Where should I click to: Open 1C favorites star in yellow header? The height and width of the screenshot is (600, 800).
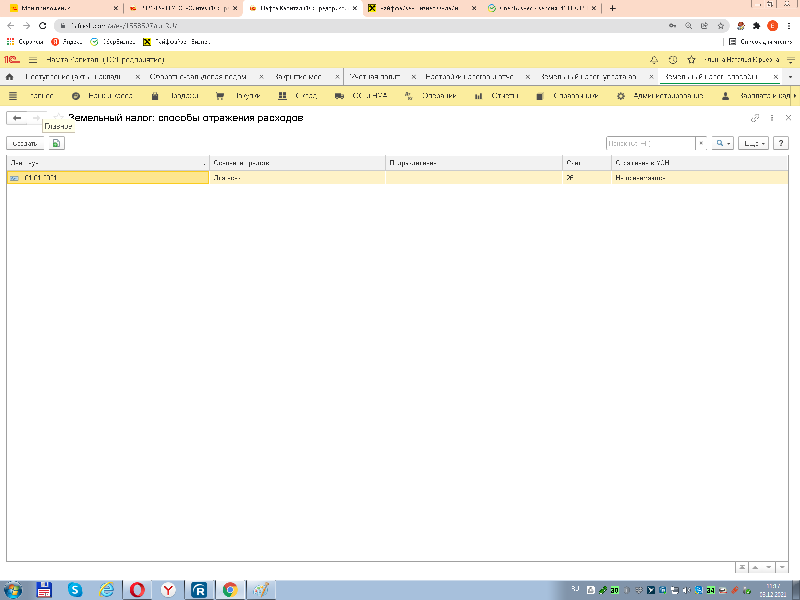click(691, 60)
